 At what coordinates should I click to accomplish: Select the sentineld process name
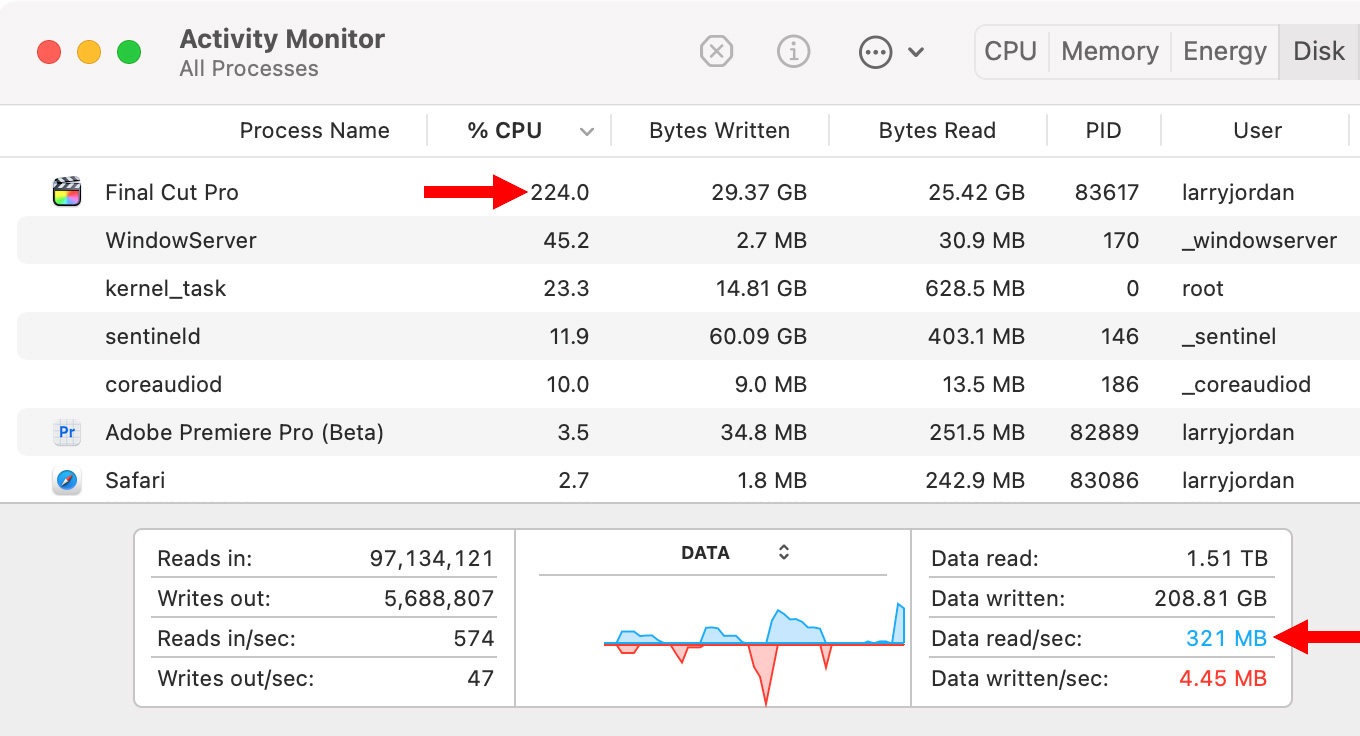tap(153, 336)
